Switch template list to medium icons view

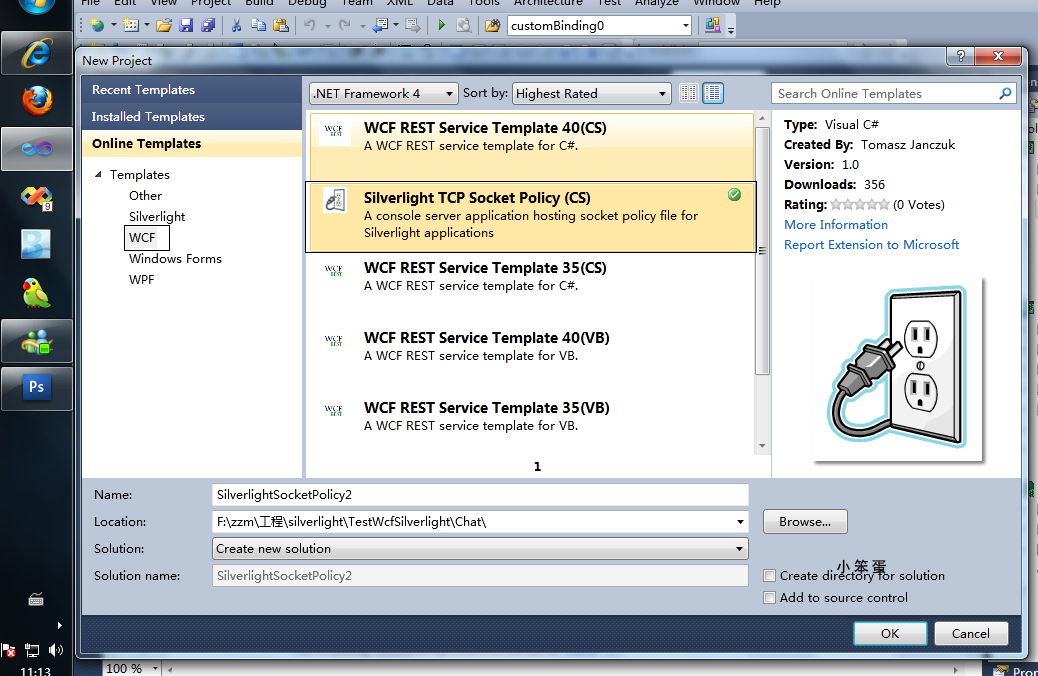coord(713,93)
